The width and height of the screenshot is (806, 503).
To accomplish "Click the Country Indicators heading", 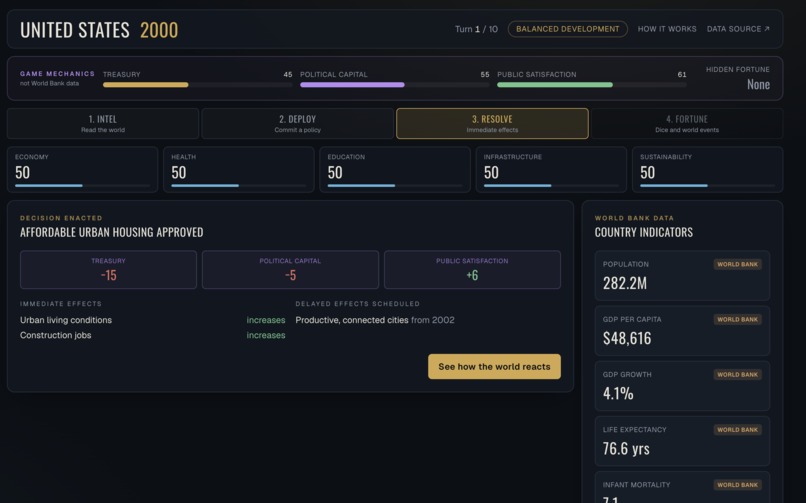I will coord(644,232).
